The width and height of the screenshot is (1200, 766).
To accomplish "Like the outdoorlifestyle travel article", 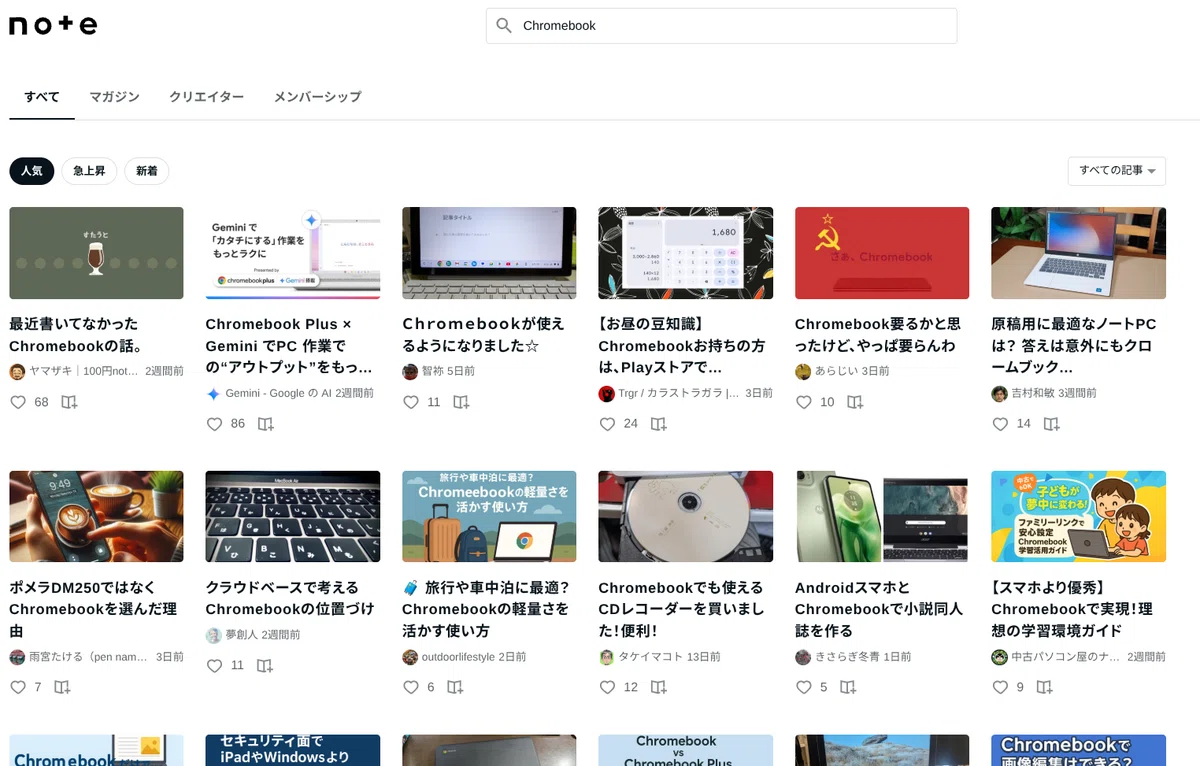I will 411,688.
